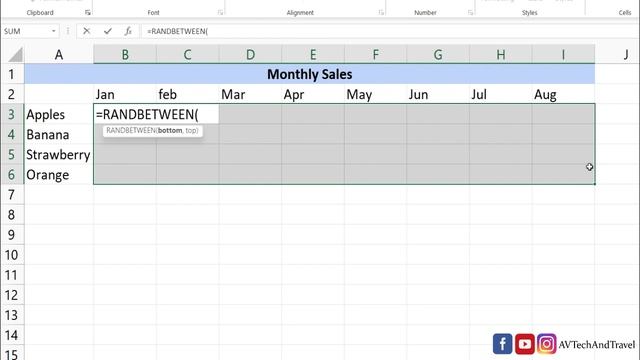The height and width of the screenshot is (360, 640).
Task: Click the Select All corner triangle
Action: (16, 55)
